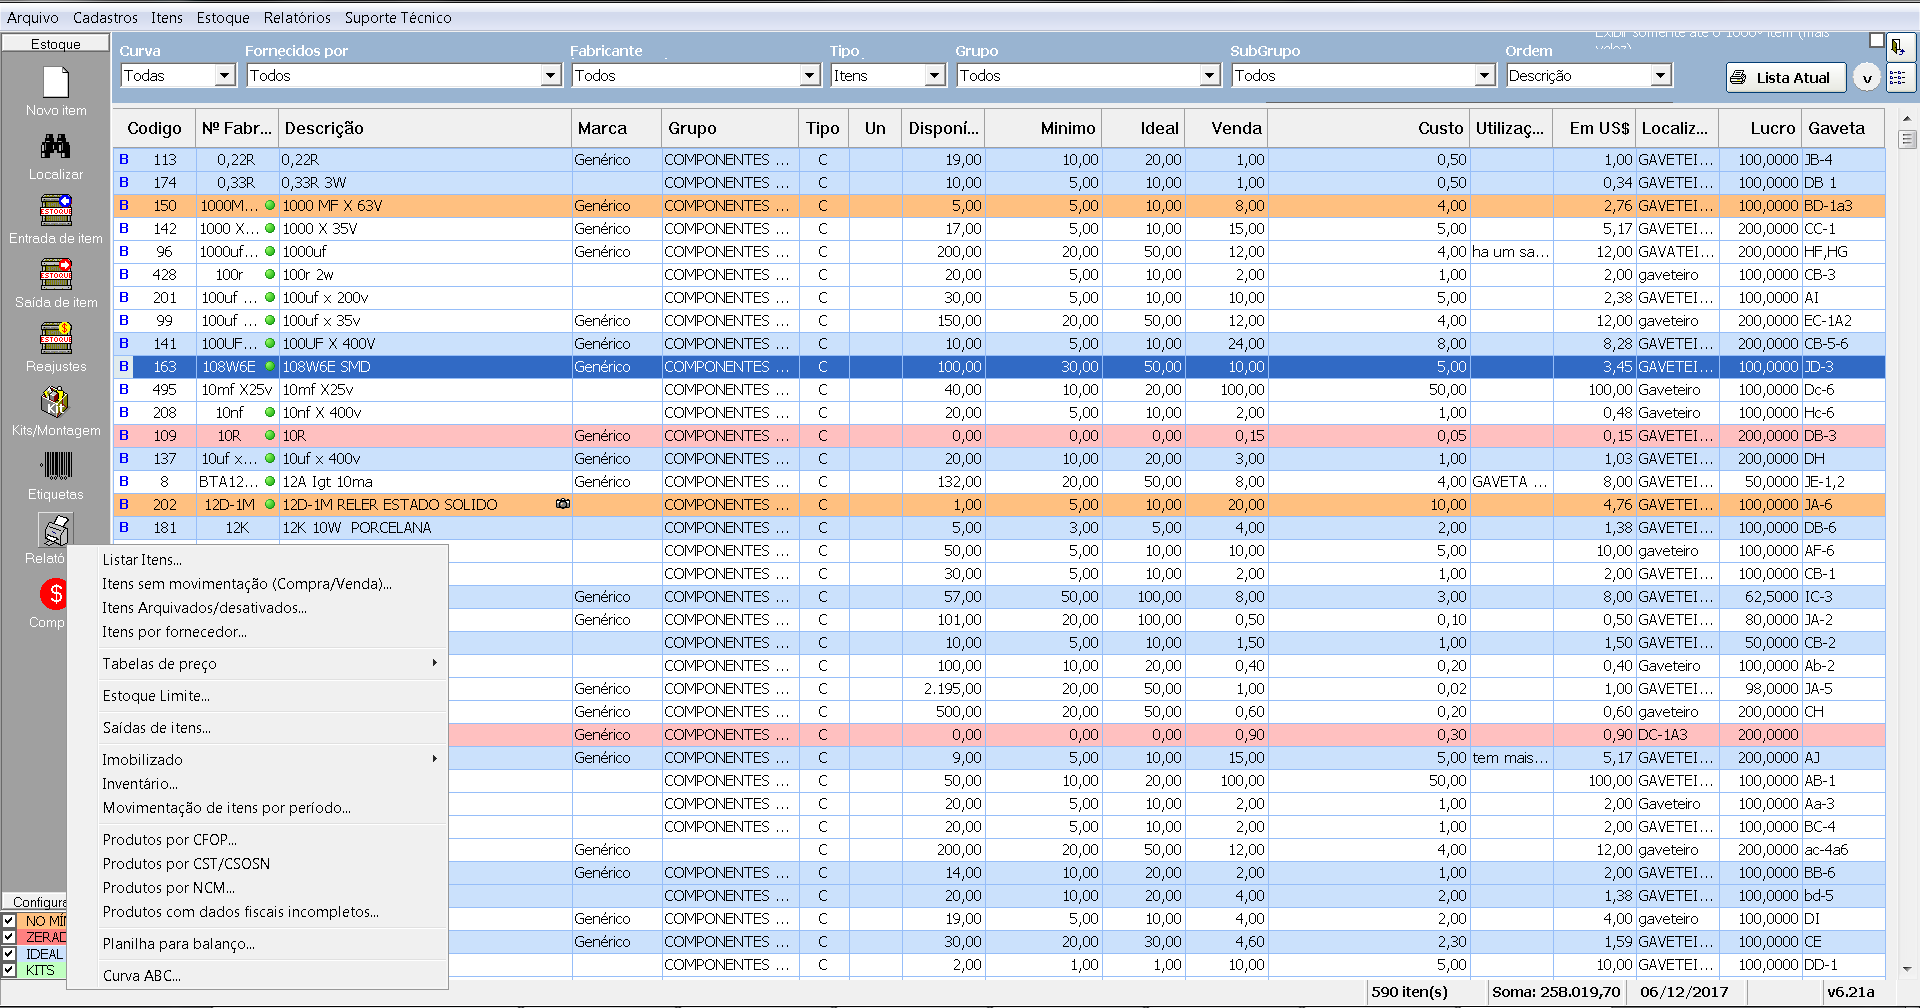
Task: Click the Novo item document icon
Action: 56,83
